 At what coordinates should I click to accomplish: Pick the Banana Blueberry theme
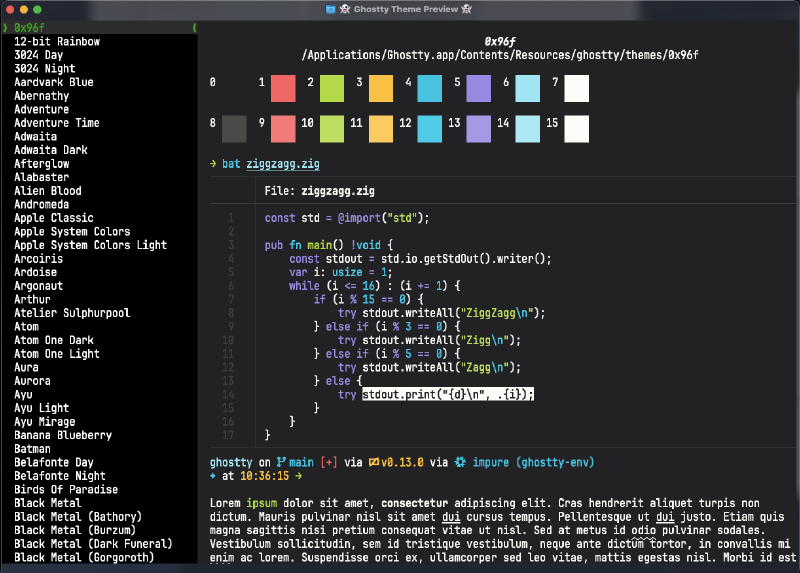63,435
